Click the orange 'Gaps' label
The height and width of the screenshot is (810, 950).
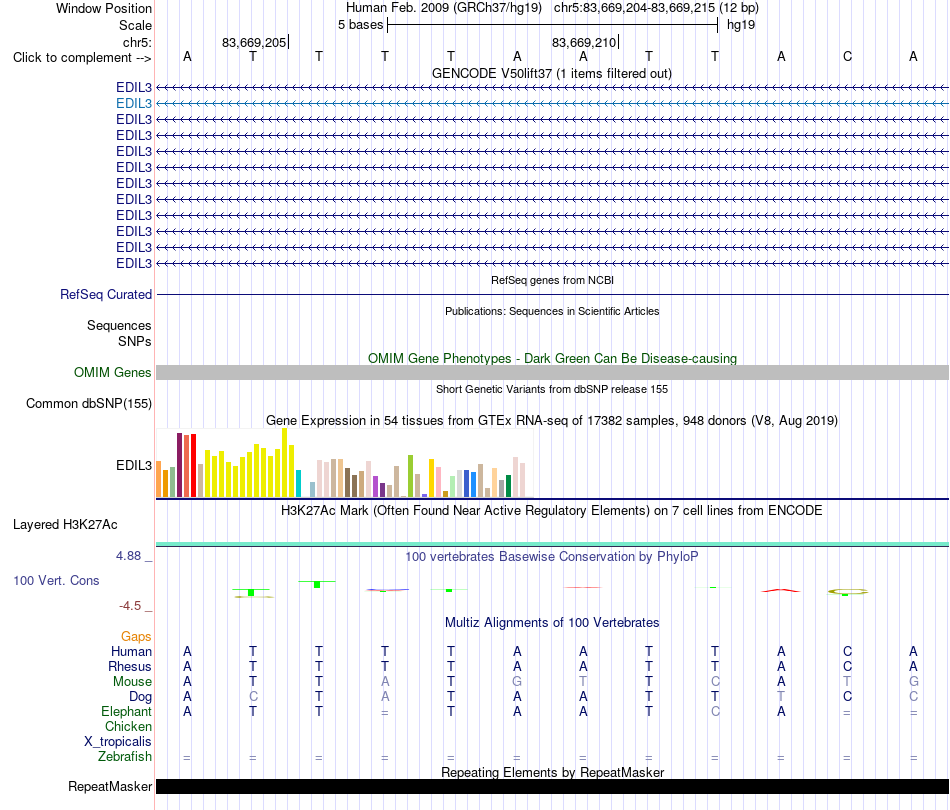(136, 636)
